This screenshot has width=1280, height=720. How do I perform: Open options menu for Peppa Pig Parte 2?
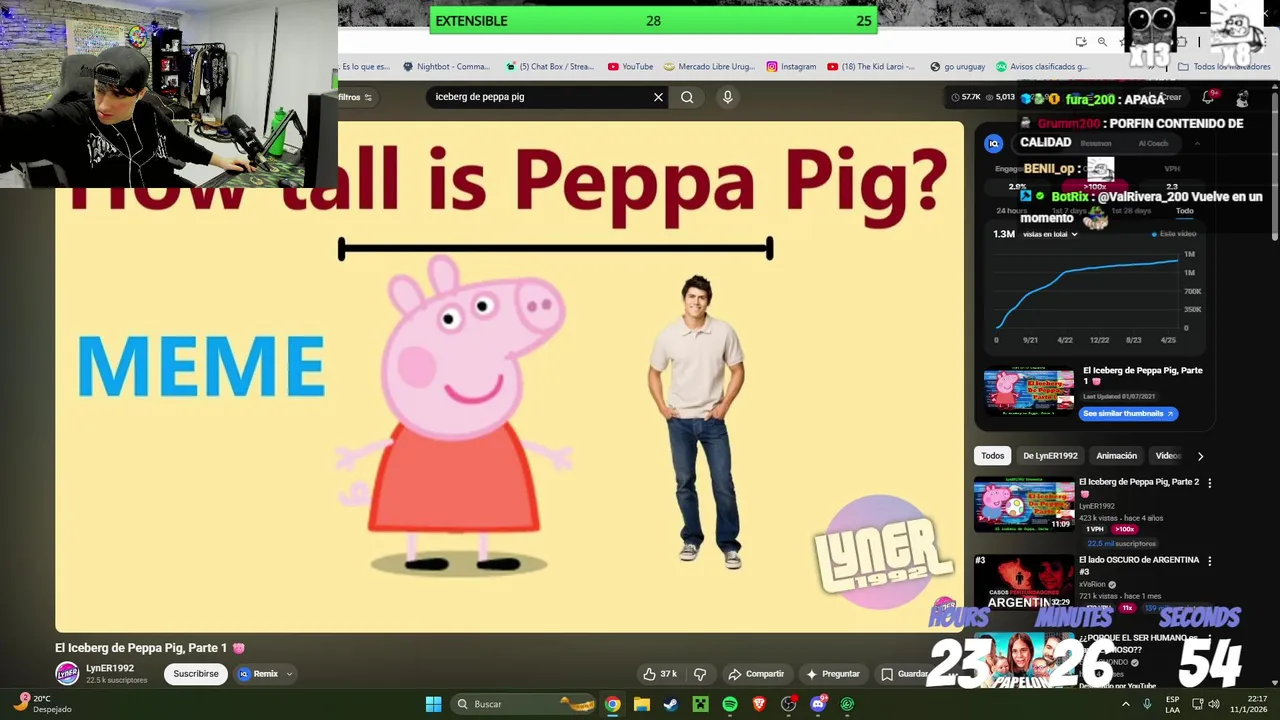[x=1209, y=483]
